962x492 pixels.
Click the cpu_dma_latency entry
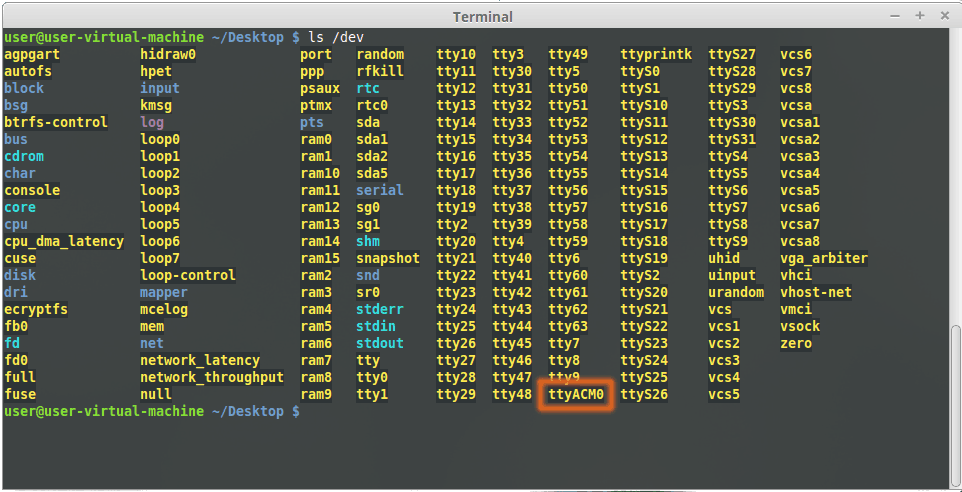coord(64,241)
